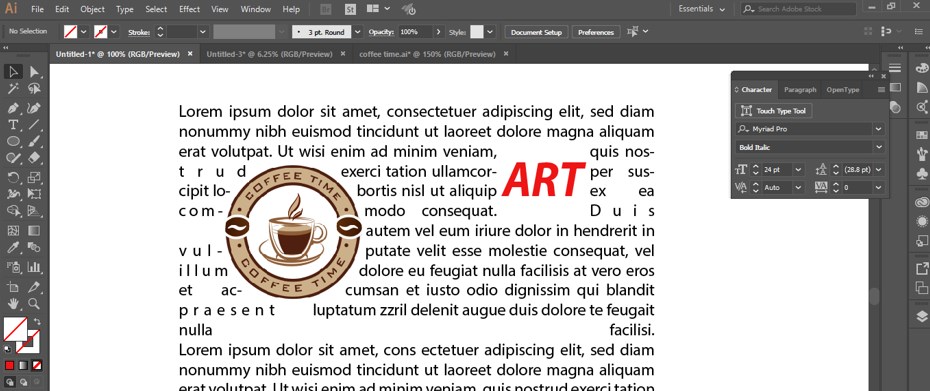This screenshot has width=930, height=391.
Task: Select the Zoom tool
Action: coord(34,304)
